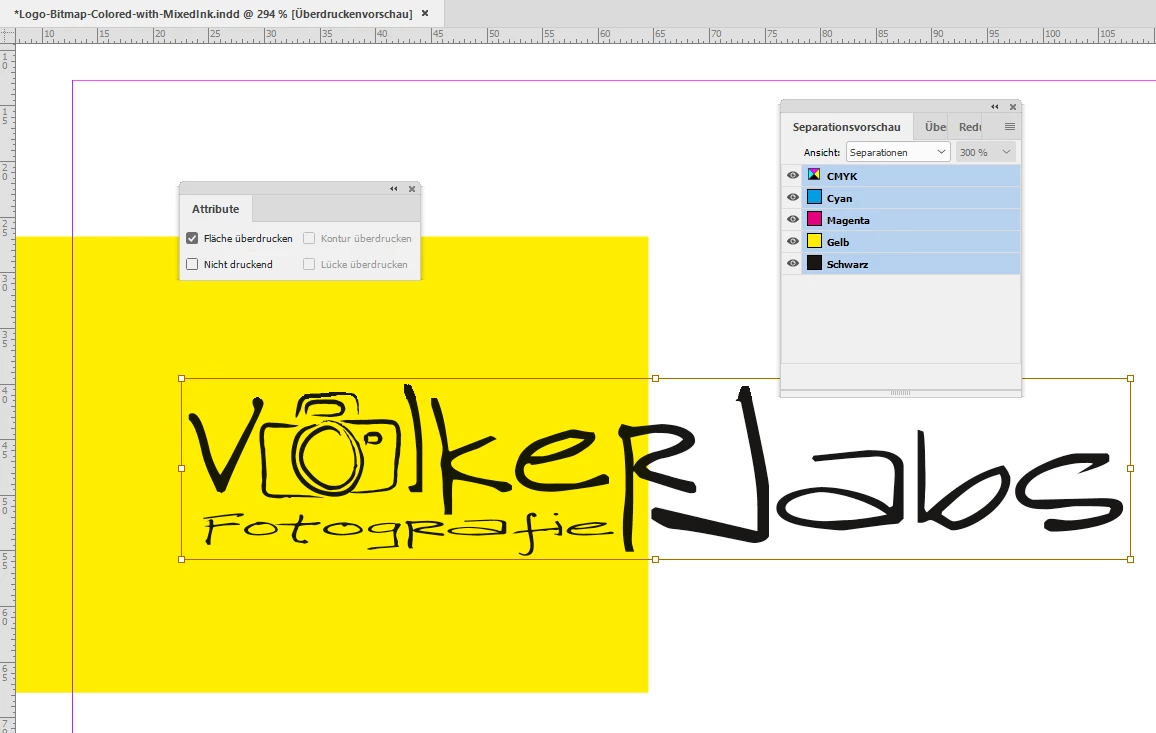The width and height of the screenshot is (1156, 733).
Task: Switch to the Separationsvorschau tab
Action: tap(846, 127)
